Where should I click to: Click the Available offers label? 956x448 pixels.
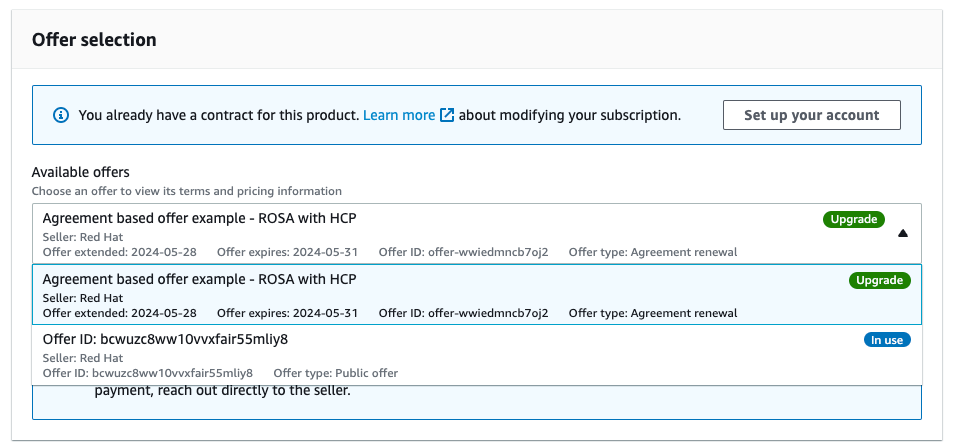(80, 173)
